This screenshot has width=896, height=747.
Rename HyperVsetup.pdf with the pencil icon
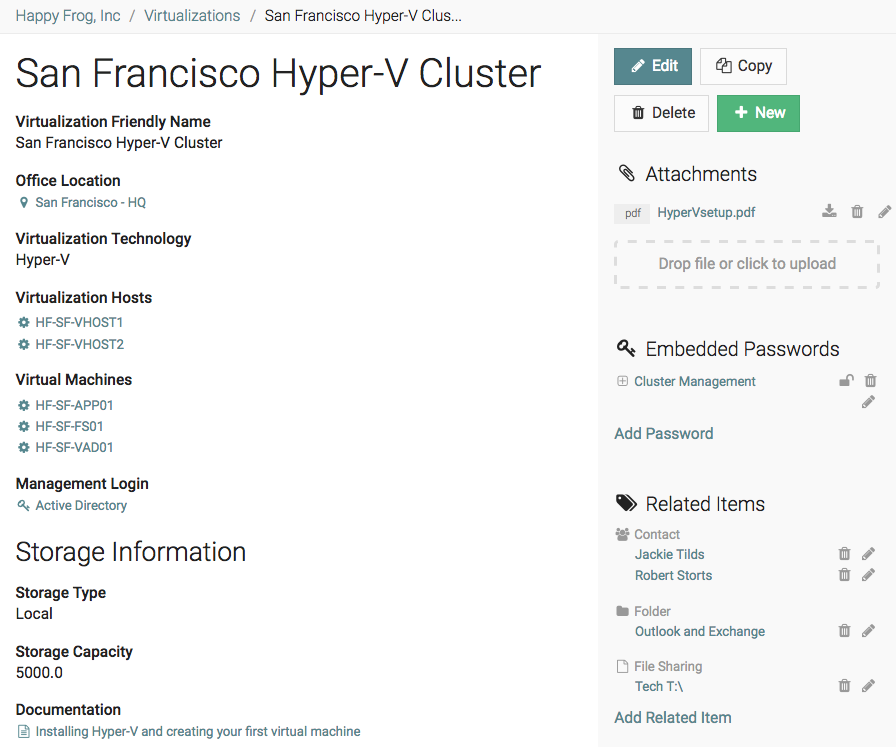[x=884, y=211]
